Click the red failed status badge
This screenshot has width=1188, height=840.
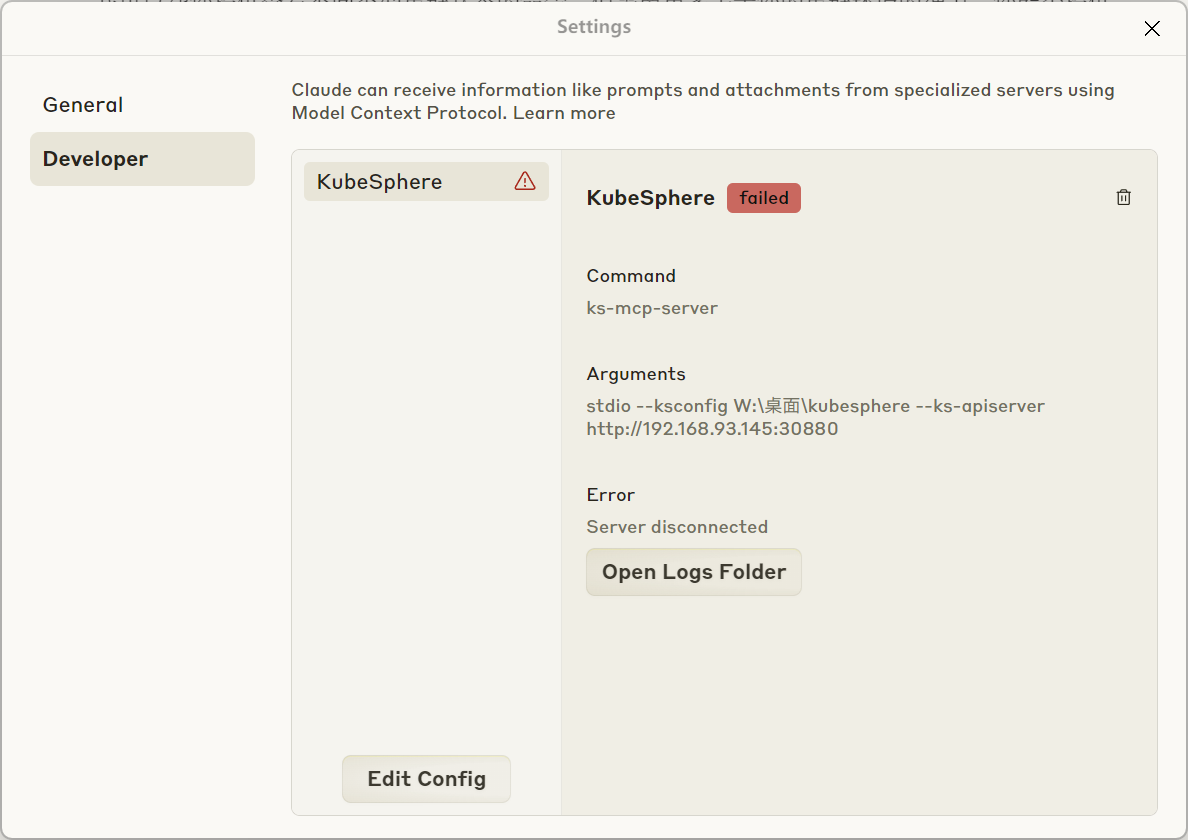[764, 198]
